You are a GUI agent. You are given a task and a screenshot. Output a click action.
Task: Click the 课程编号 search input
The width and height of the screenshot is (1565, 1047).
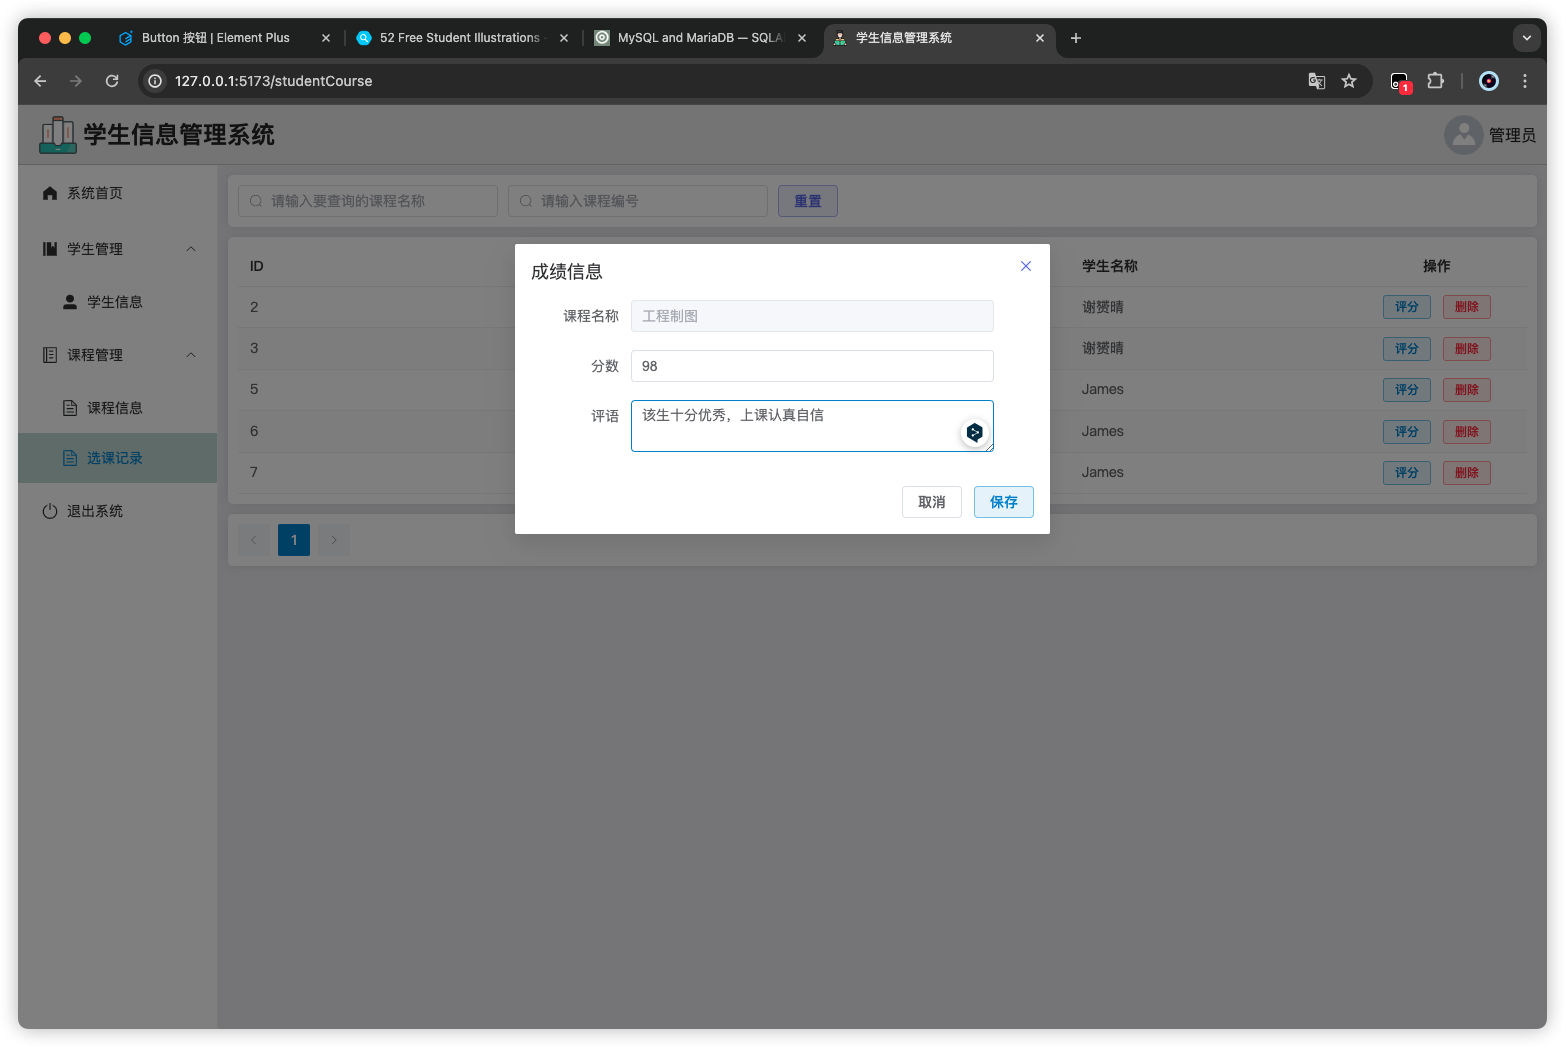[638, 201]
